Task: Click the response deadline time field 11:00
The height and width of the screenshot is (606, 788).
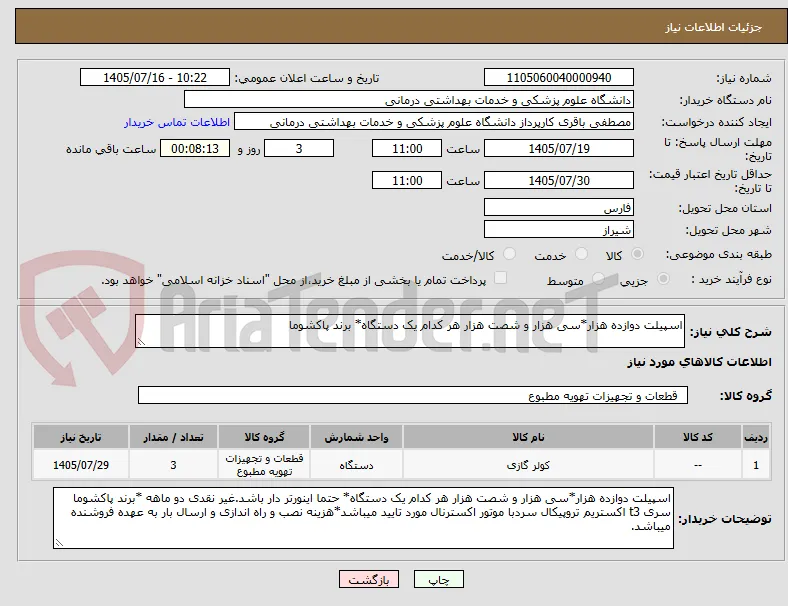Action: (x=407, y=148)
